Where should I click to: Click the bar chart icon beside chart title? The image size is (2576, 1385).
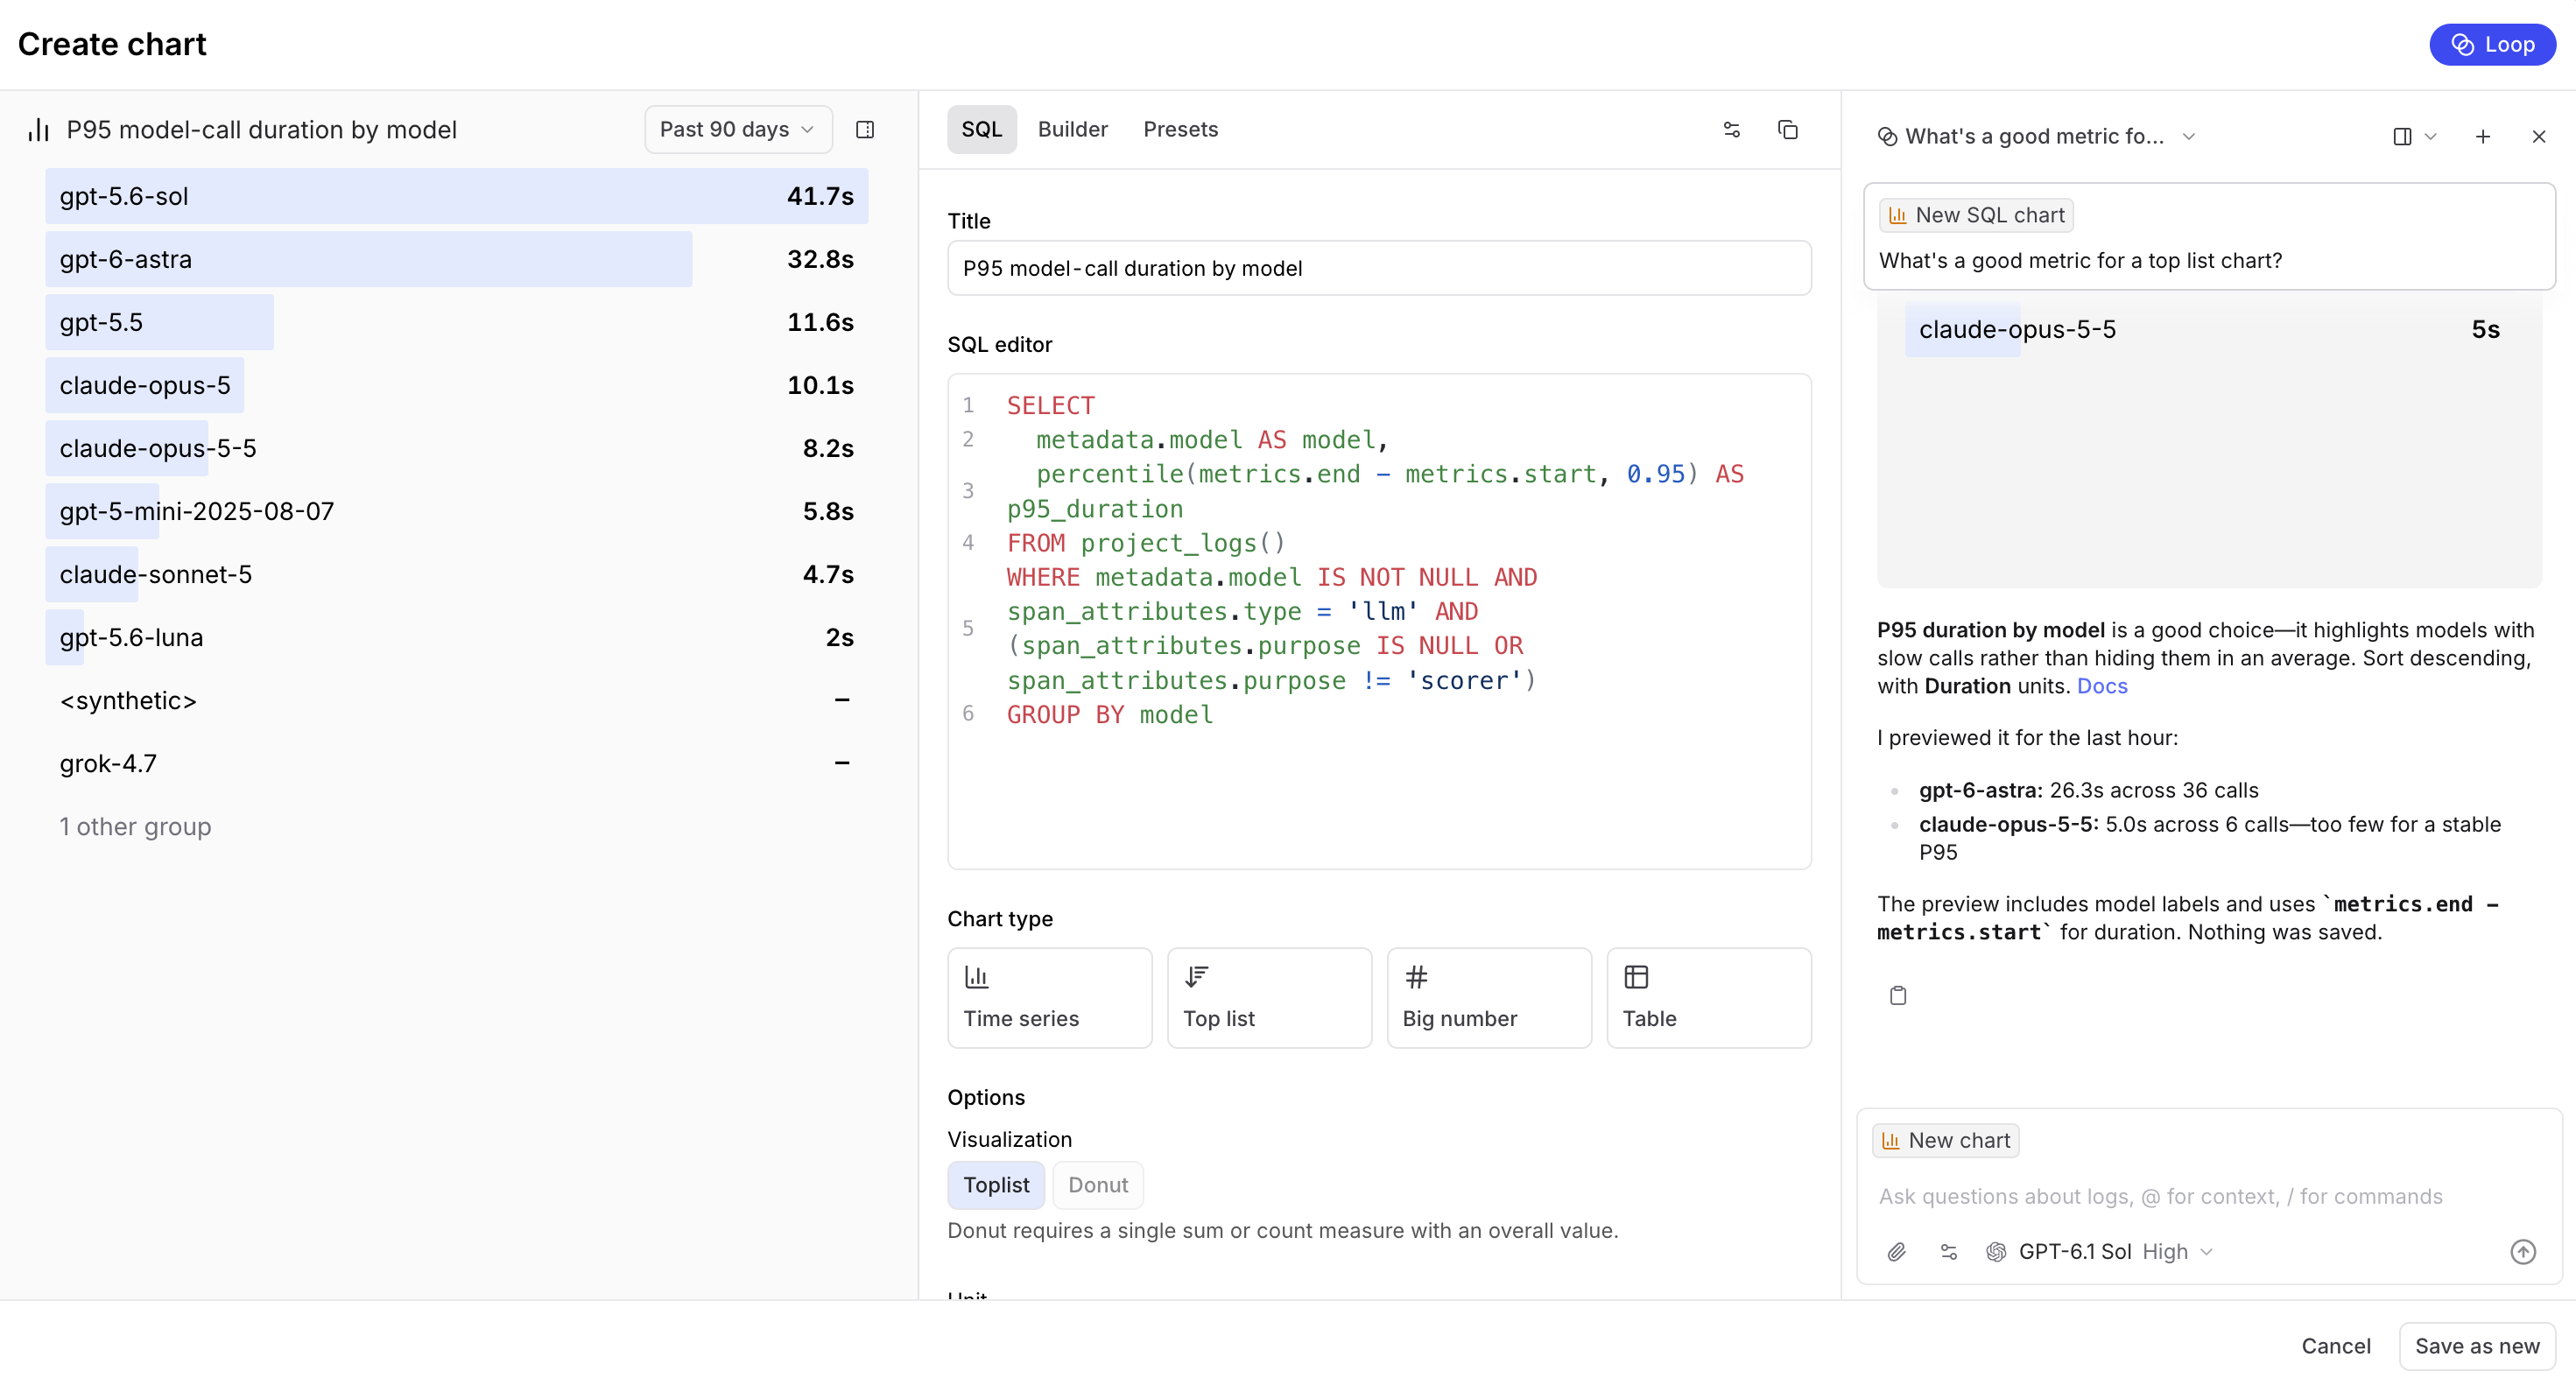coord(38,130)
